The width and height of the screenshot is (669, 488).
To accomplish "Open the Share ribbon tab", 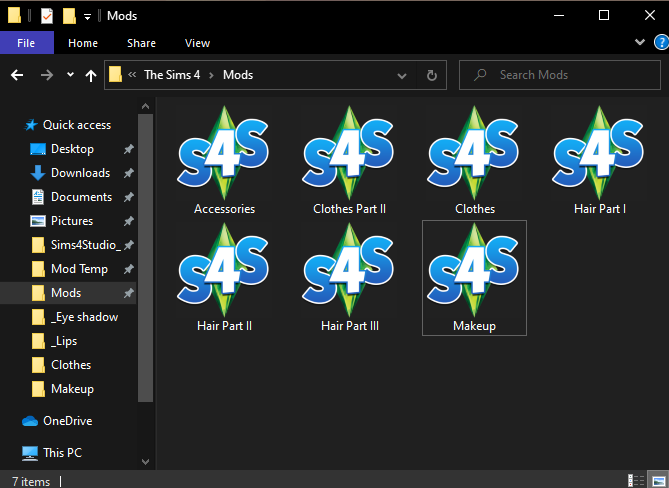I will click(141, 43).
